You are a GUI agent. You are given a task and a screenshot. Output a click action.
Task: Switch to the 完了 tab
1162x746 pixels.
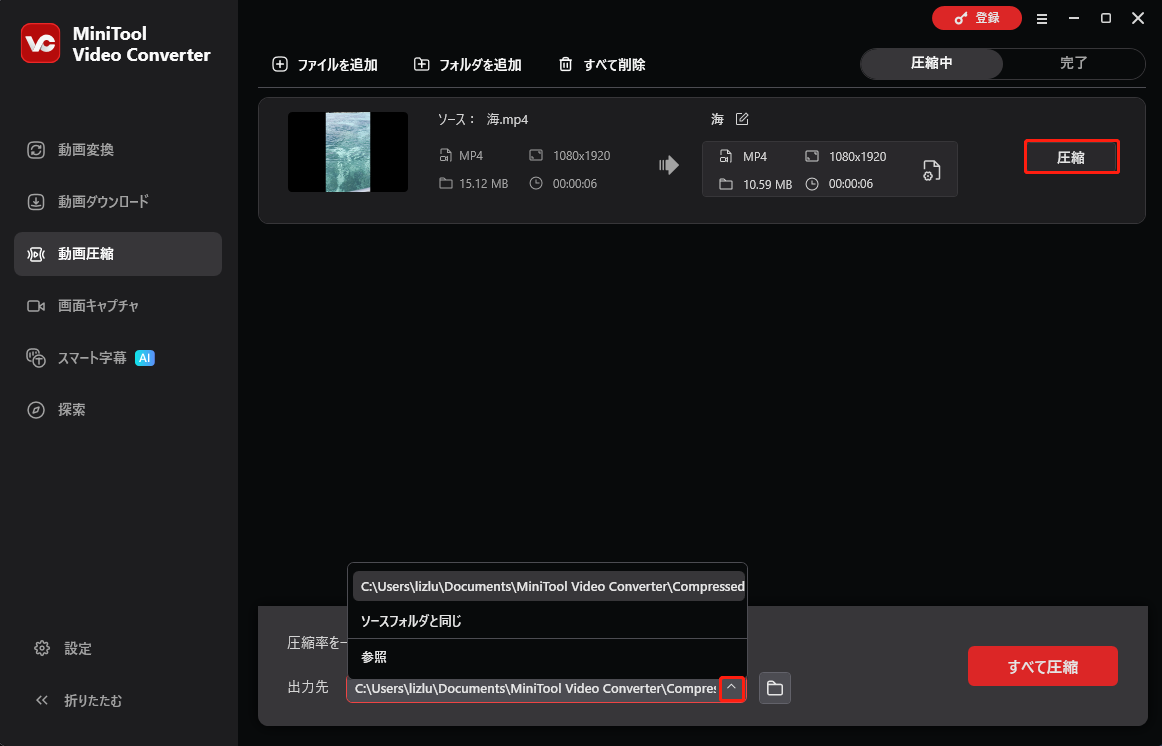click(x=1073, y=63)
